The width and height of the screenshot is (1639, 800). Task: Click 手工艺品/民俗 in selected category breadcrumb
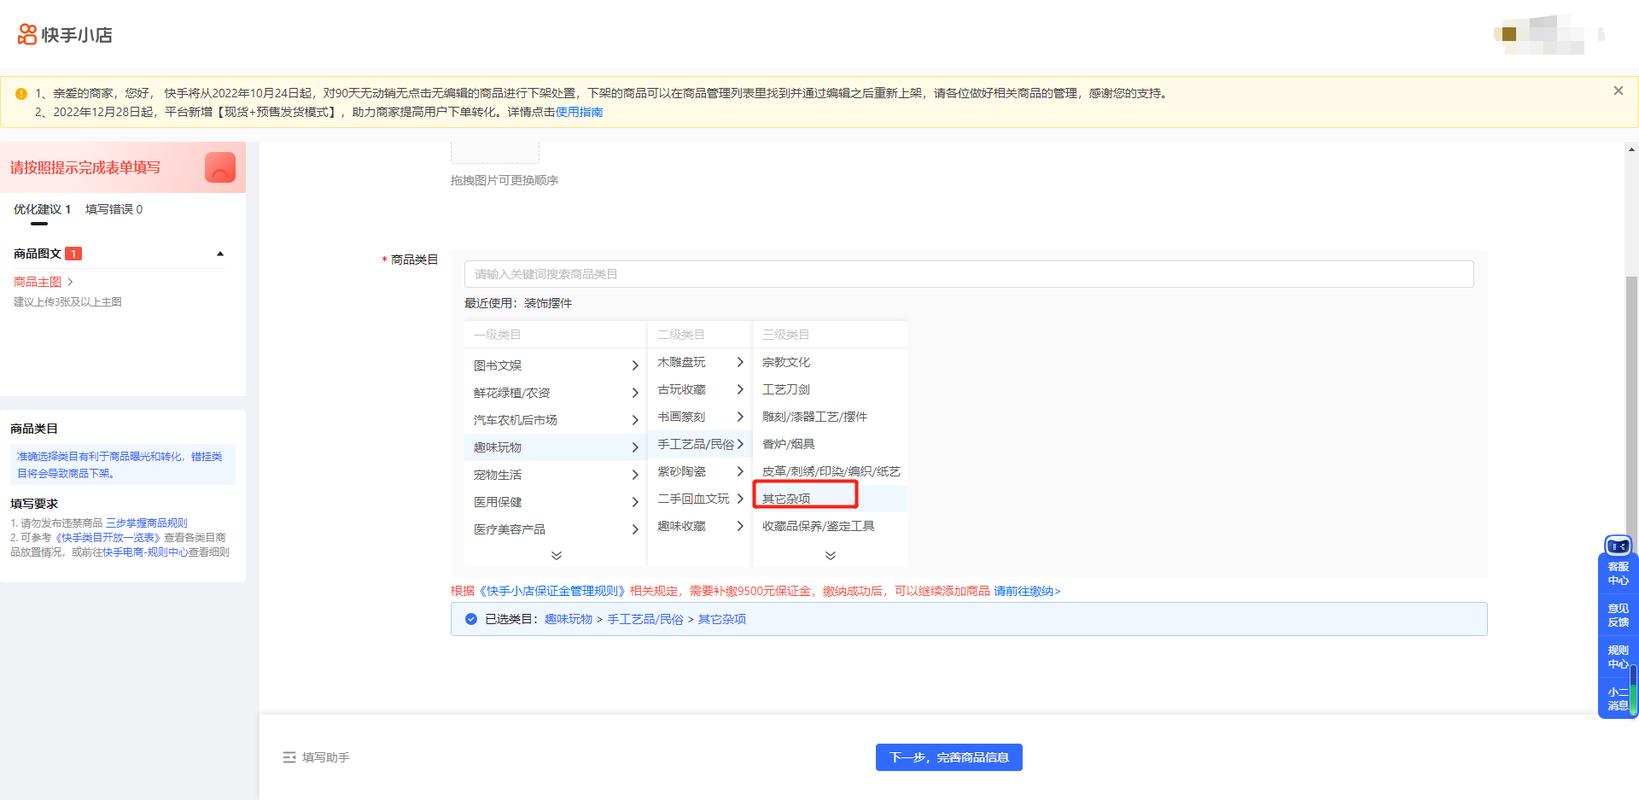[x=645, y=619]
